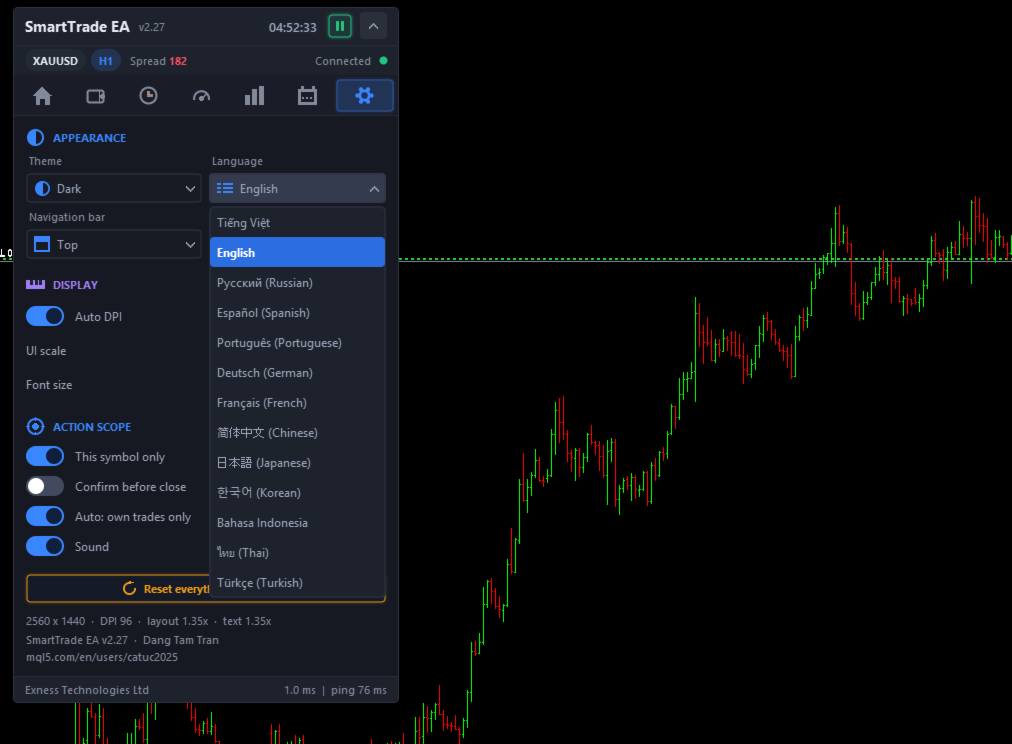
Task: Open the bar chart statistics tab
Action: (254, 96)
